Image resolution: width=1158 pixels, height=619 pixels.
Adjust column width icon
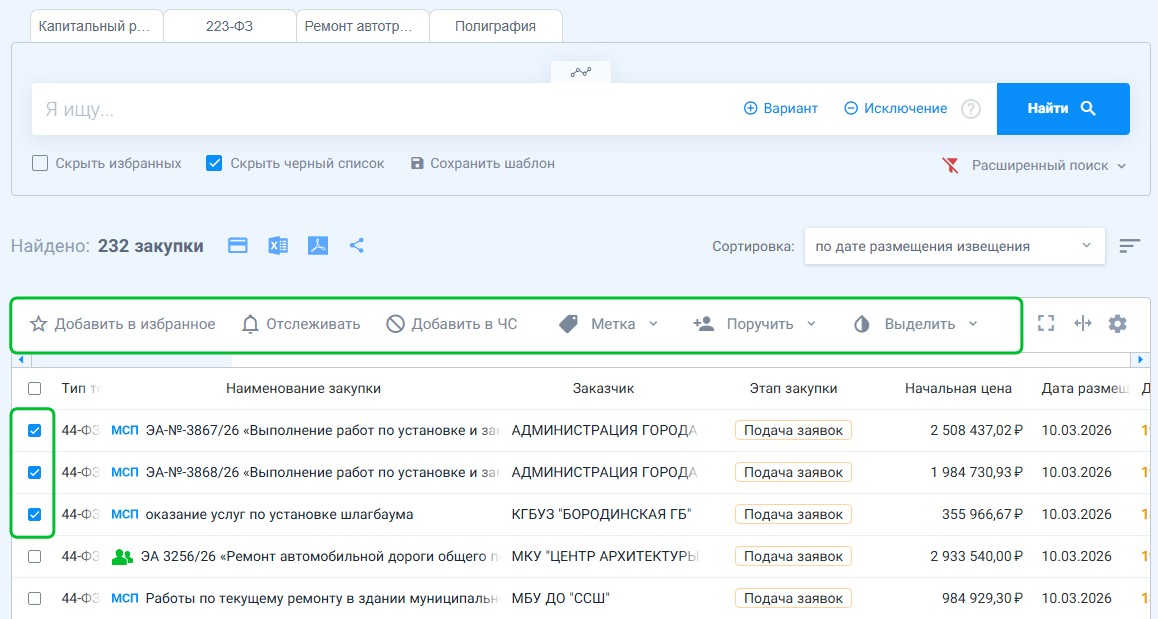(1083, 324)
